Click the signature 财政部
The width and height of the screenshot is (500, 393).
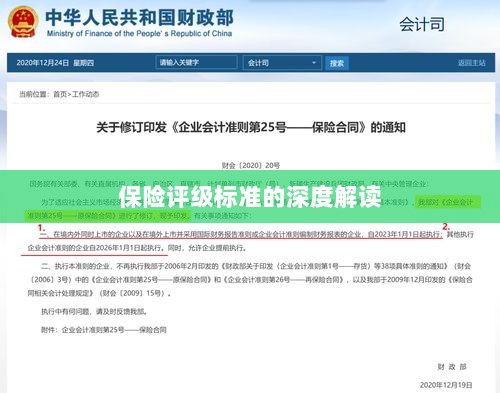point(452,367)
